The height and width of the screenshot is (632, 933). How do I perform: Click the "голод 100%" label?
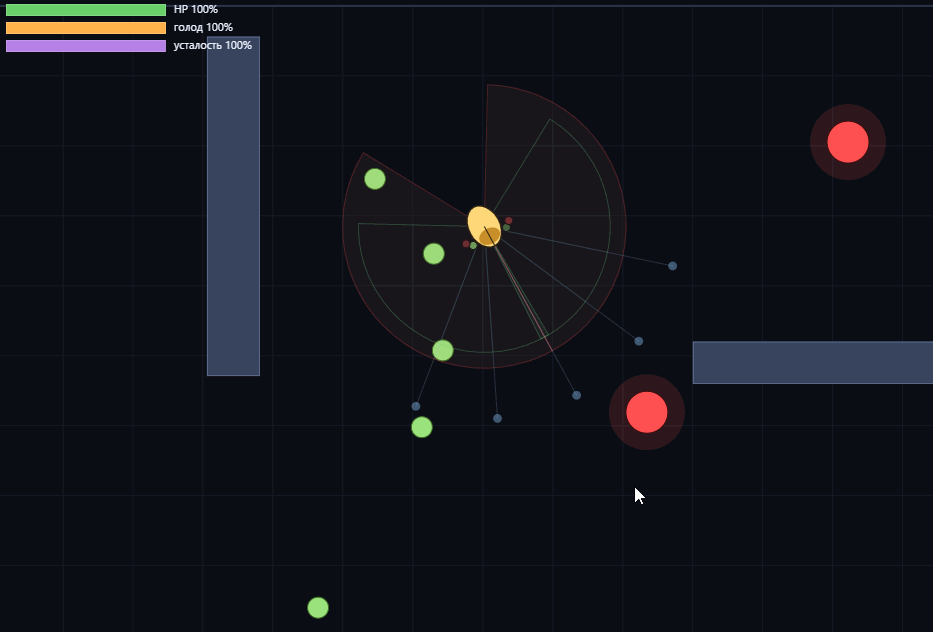203,27
